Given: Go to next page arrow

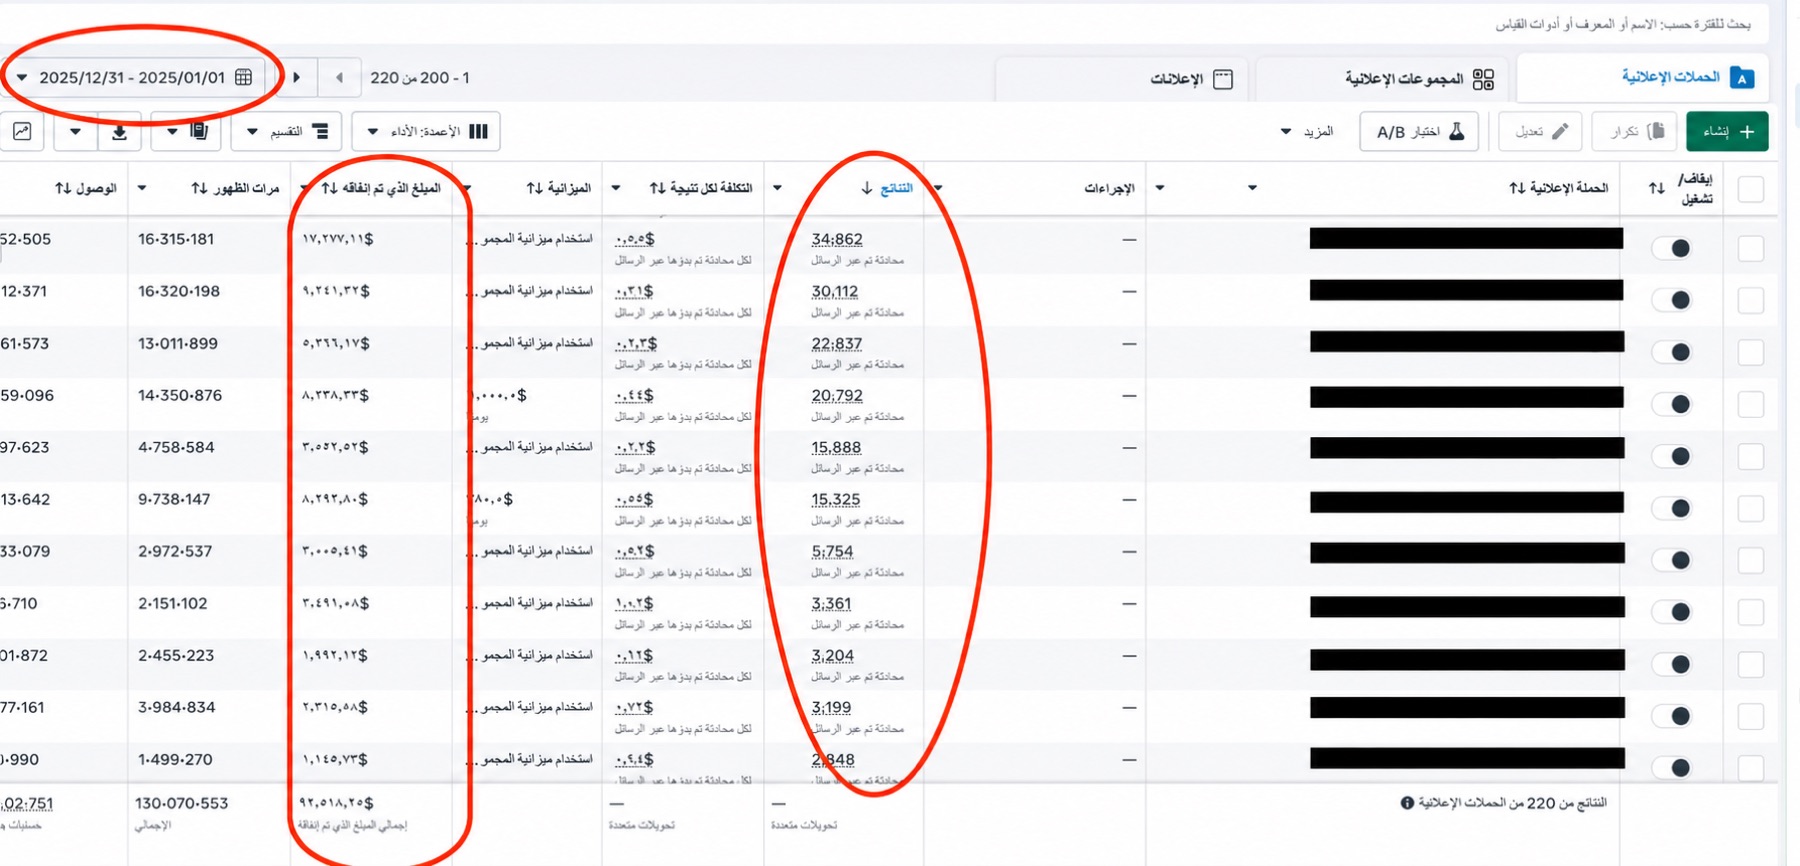Looking at the screenshot, I should (297, 77).
